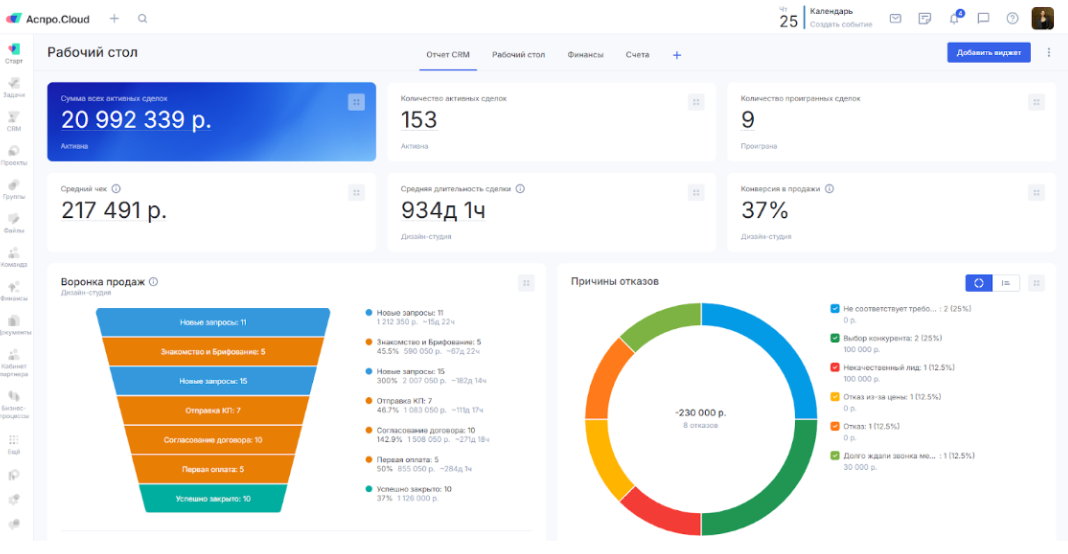1068x554 pixels.
Task: Add a new dashboard tab with plus
Action: click(676, 55)
